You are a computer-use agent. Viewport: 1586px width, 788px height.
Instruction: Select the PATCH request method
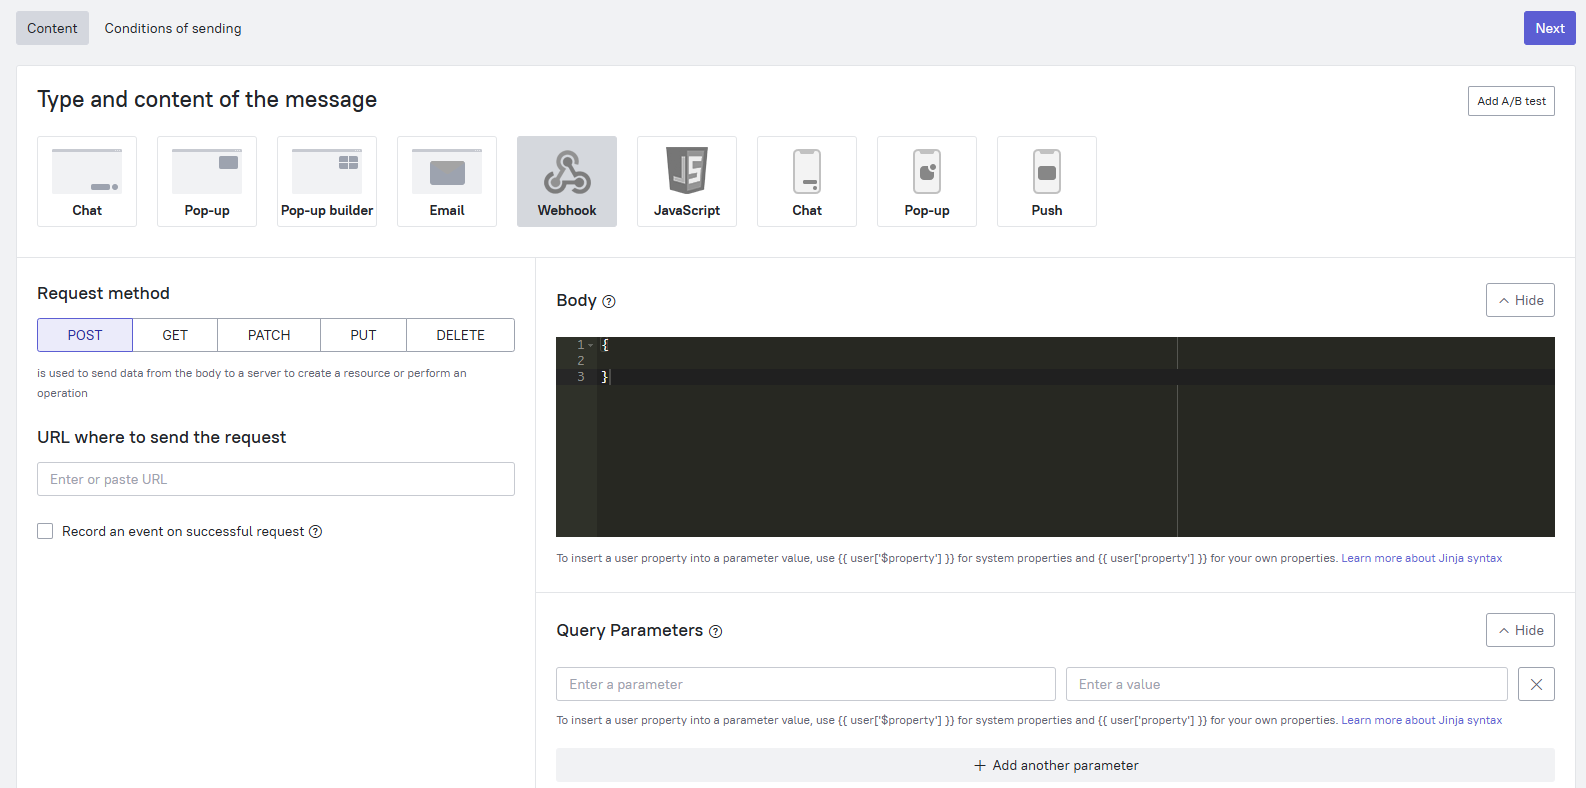pyautogui.click(x=269, y=335)
